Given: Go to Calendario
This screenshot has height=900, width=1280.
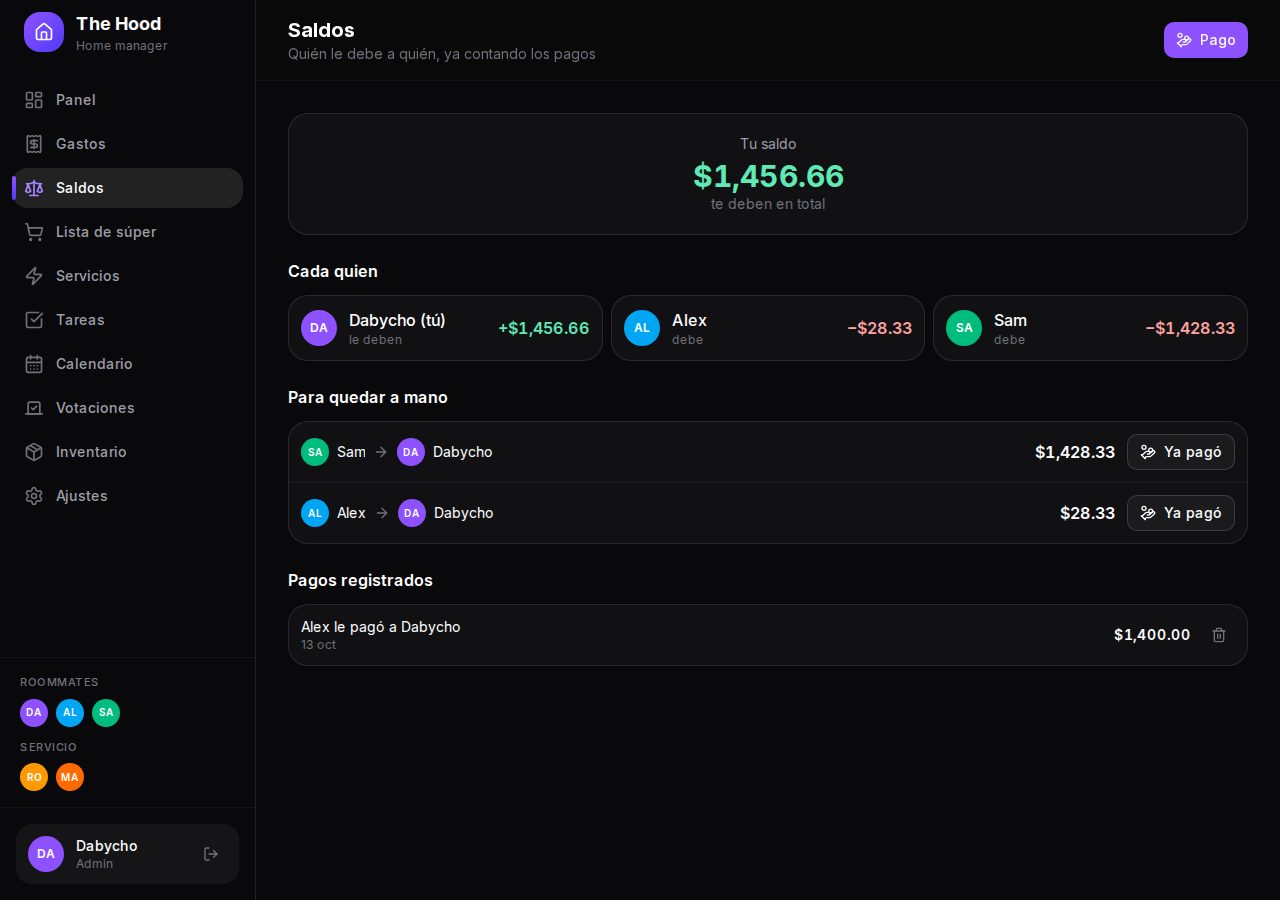Looking at the screenshot, I should [128, 364].
